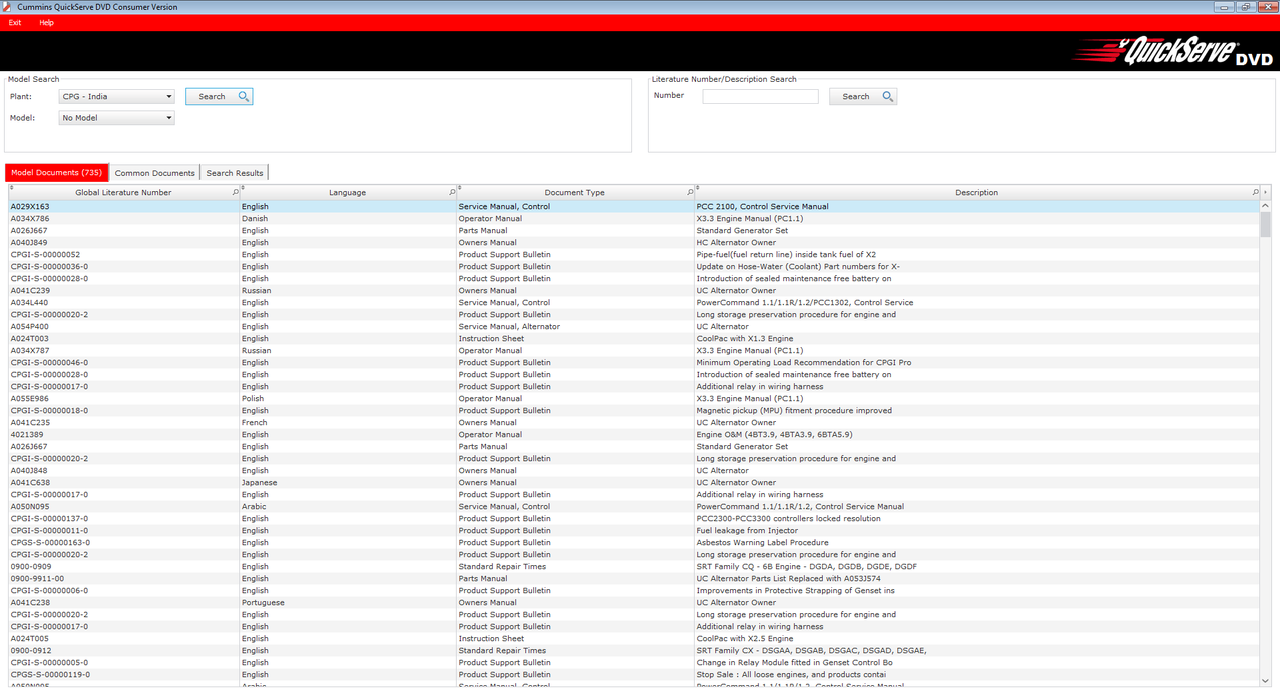This screenshot has height=693, width=1280.
Task: Click 'CoolPac with X1.3 Engine' description
Action: click(744, 339)
